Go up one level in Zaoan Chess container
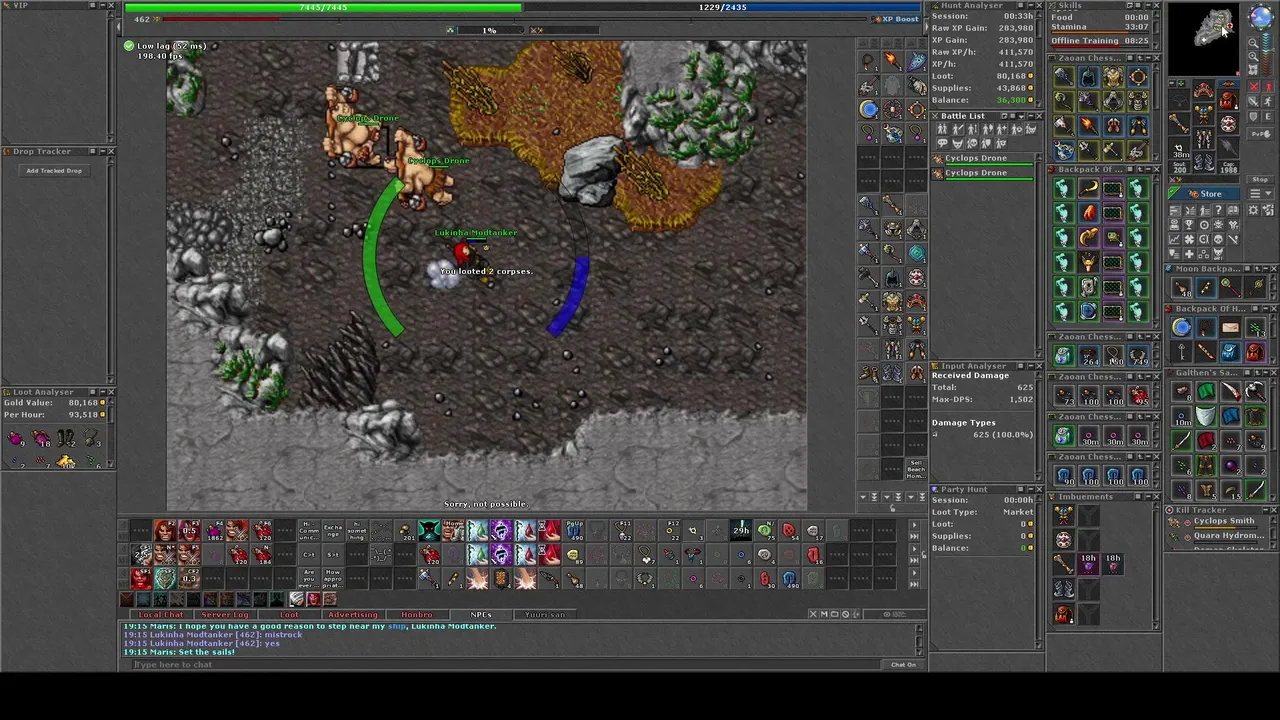The height and width of the screenshot is (720, 1280). (x=1140, y=58)
